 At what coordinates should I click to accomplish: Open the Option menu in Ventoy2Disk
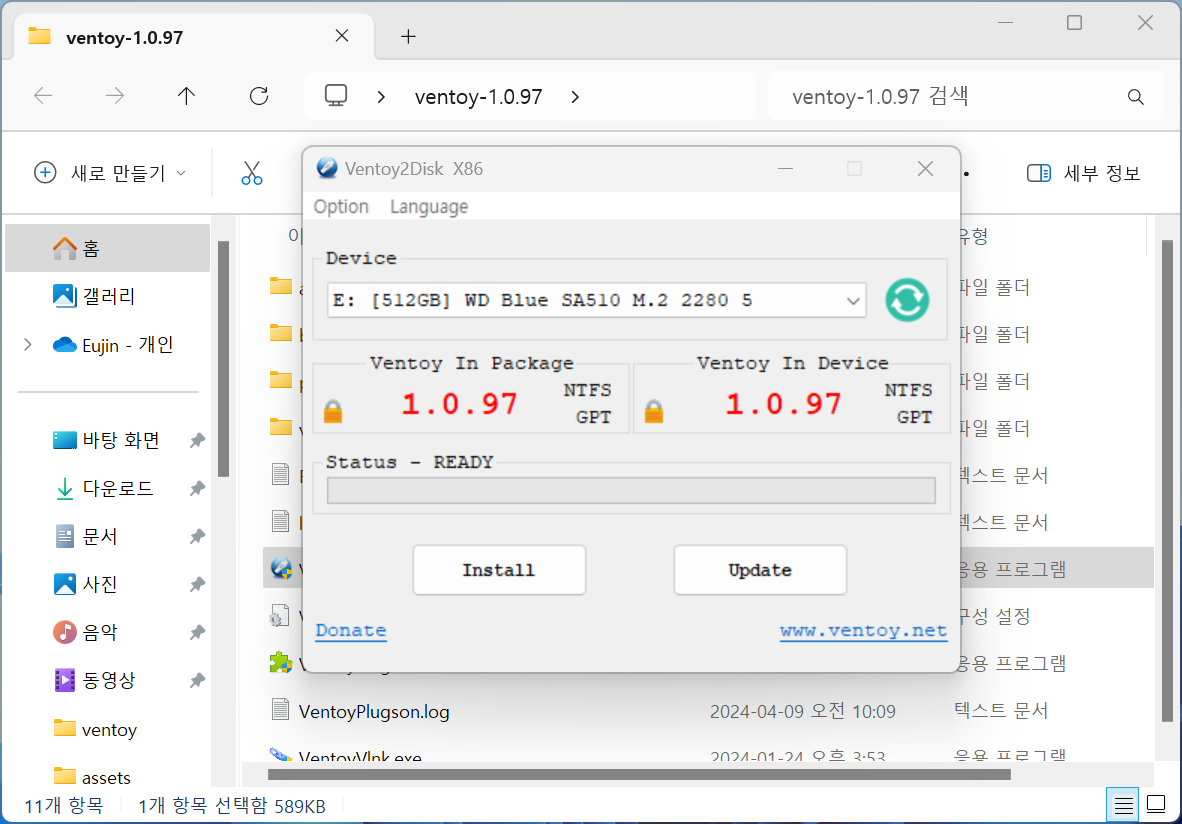click(340, 206)
